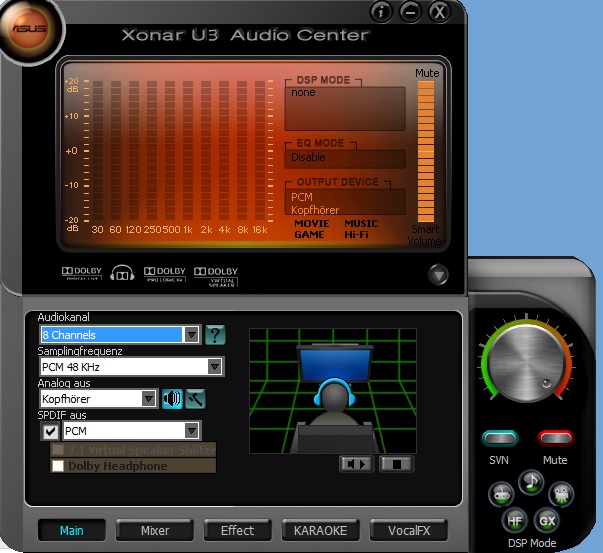
Task: Play the speaker test playback button
Action: pyautogui.click(x=356, y=464)
